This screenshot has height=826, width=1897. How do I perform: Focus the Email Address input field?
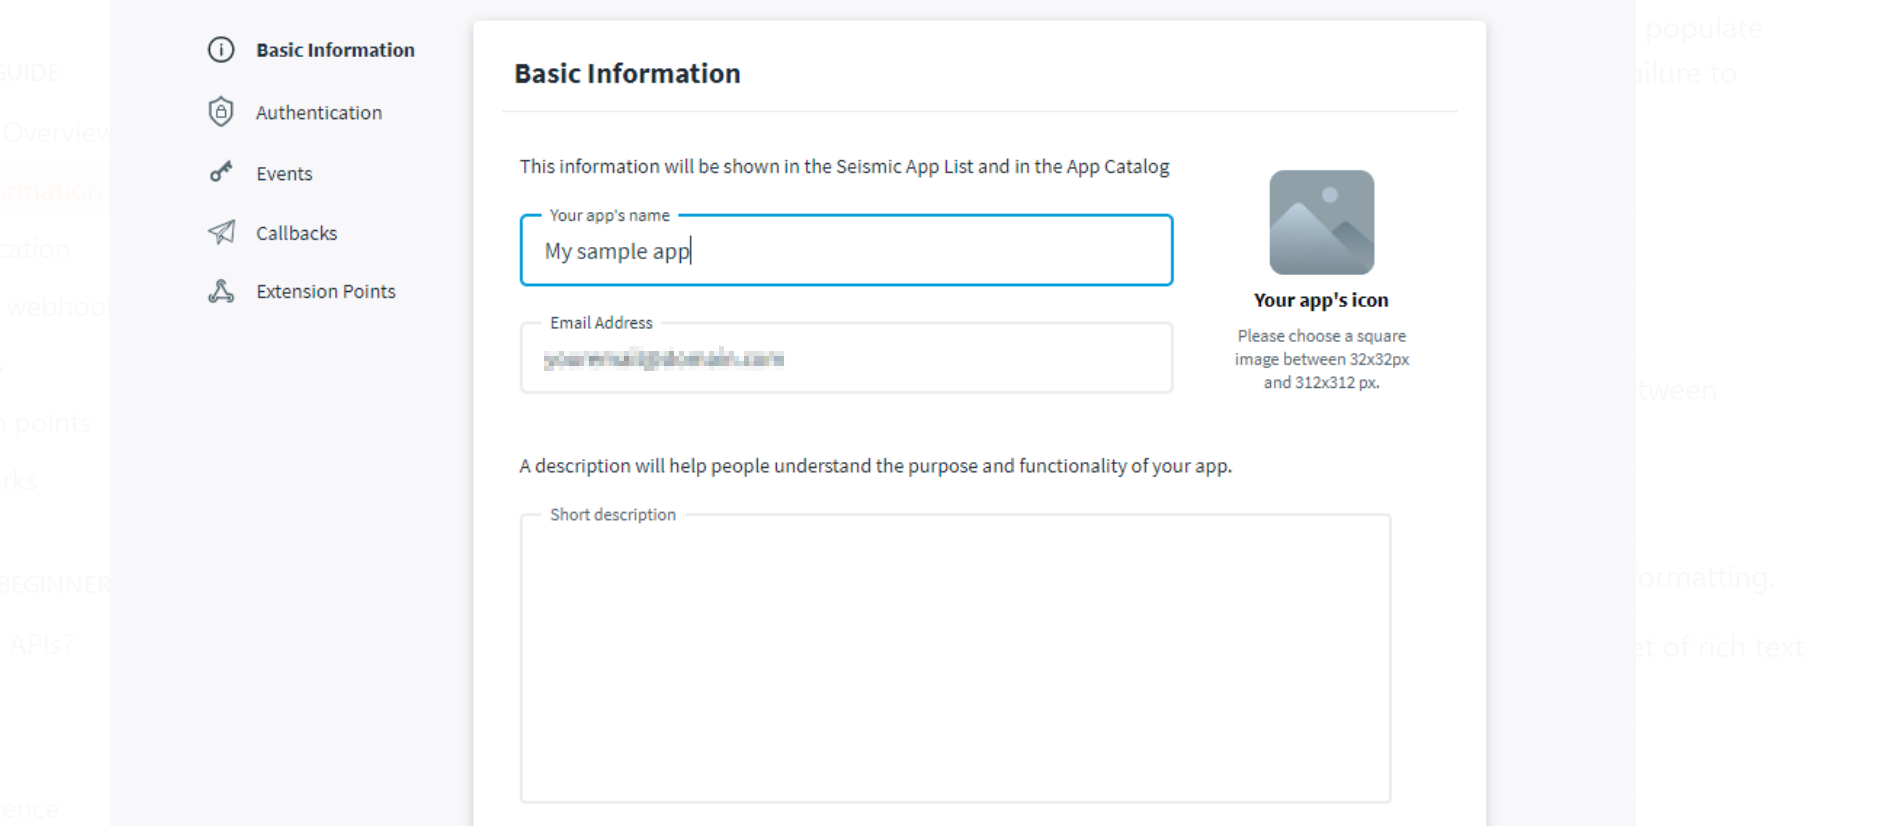coord(846,358)
